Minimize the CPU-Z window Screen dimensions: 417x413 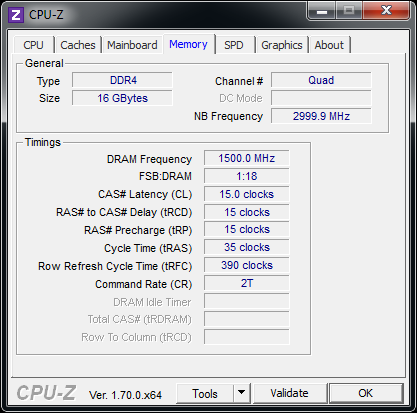coord(322,11)
